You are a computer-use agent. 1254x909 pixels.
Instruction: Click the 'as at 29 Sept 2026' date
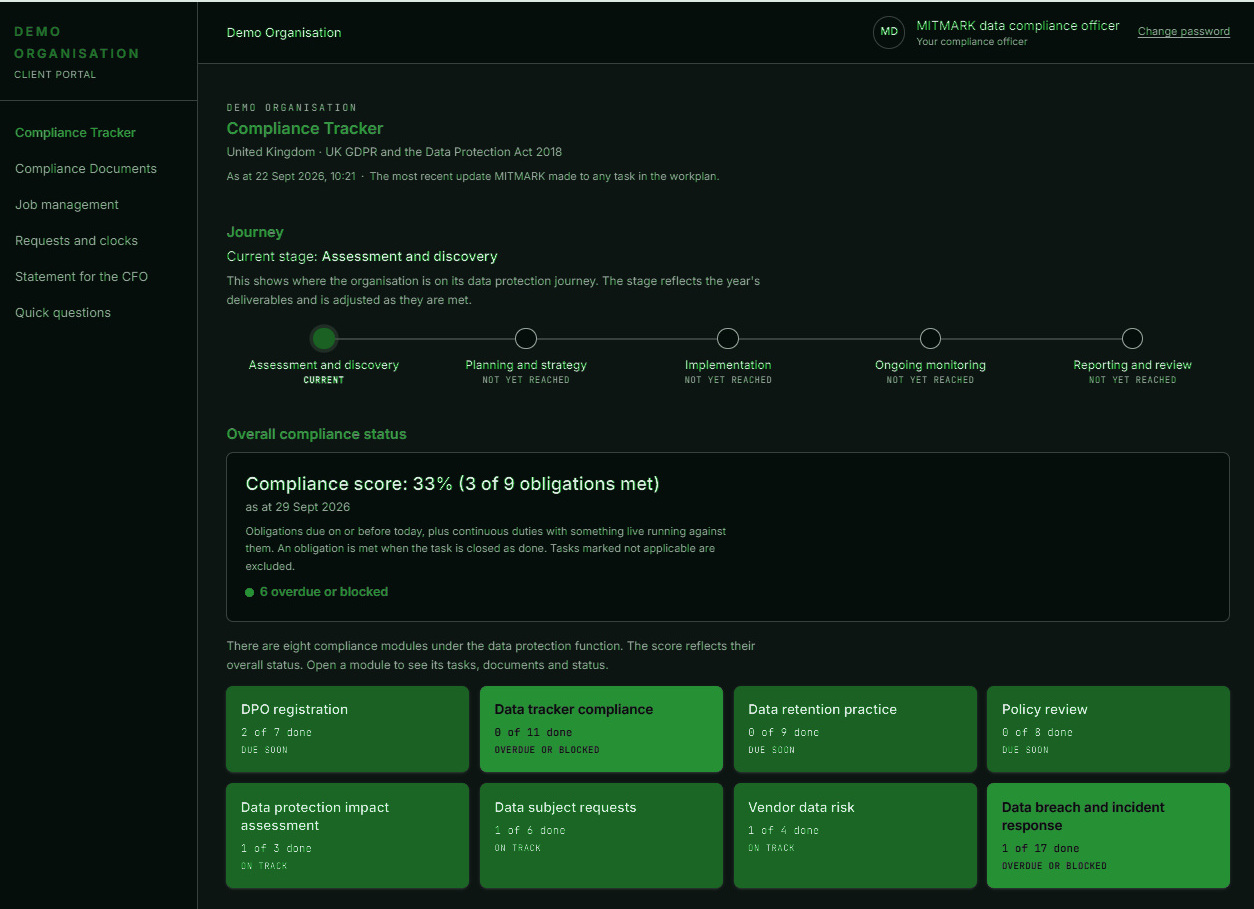[x=298, y=507]
